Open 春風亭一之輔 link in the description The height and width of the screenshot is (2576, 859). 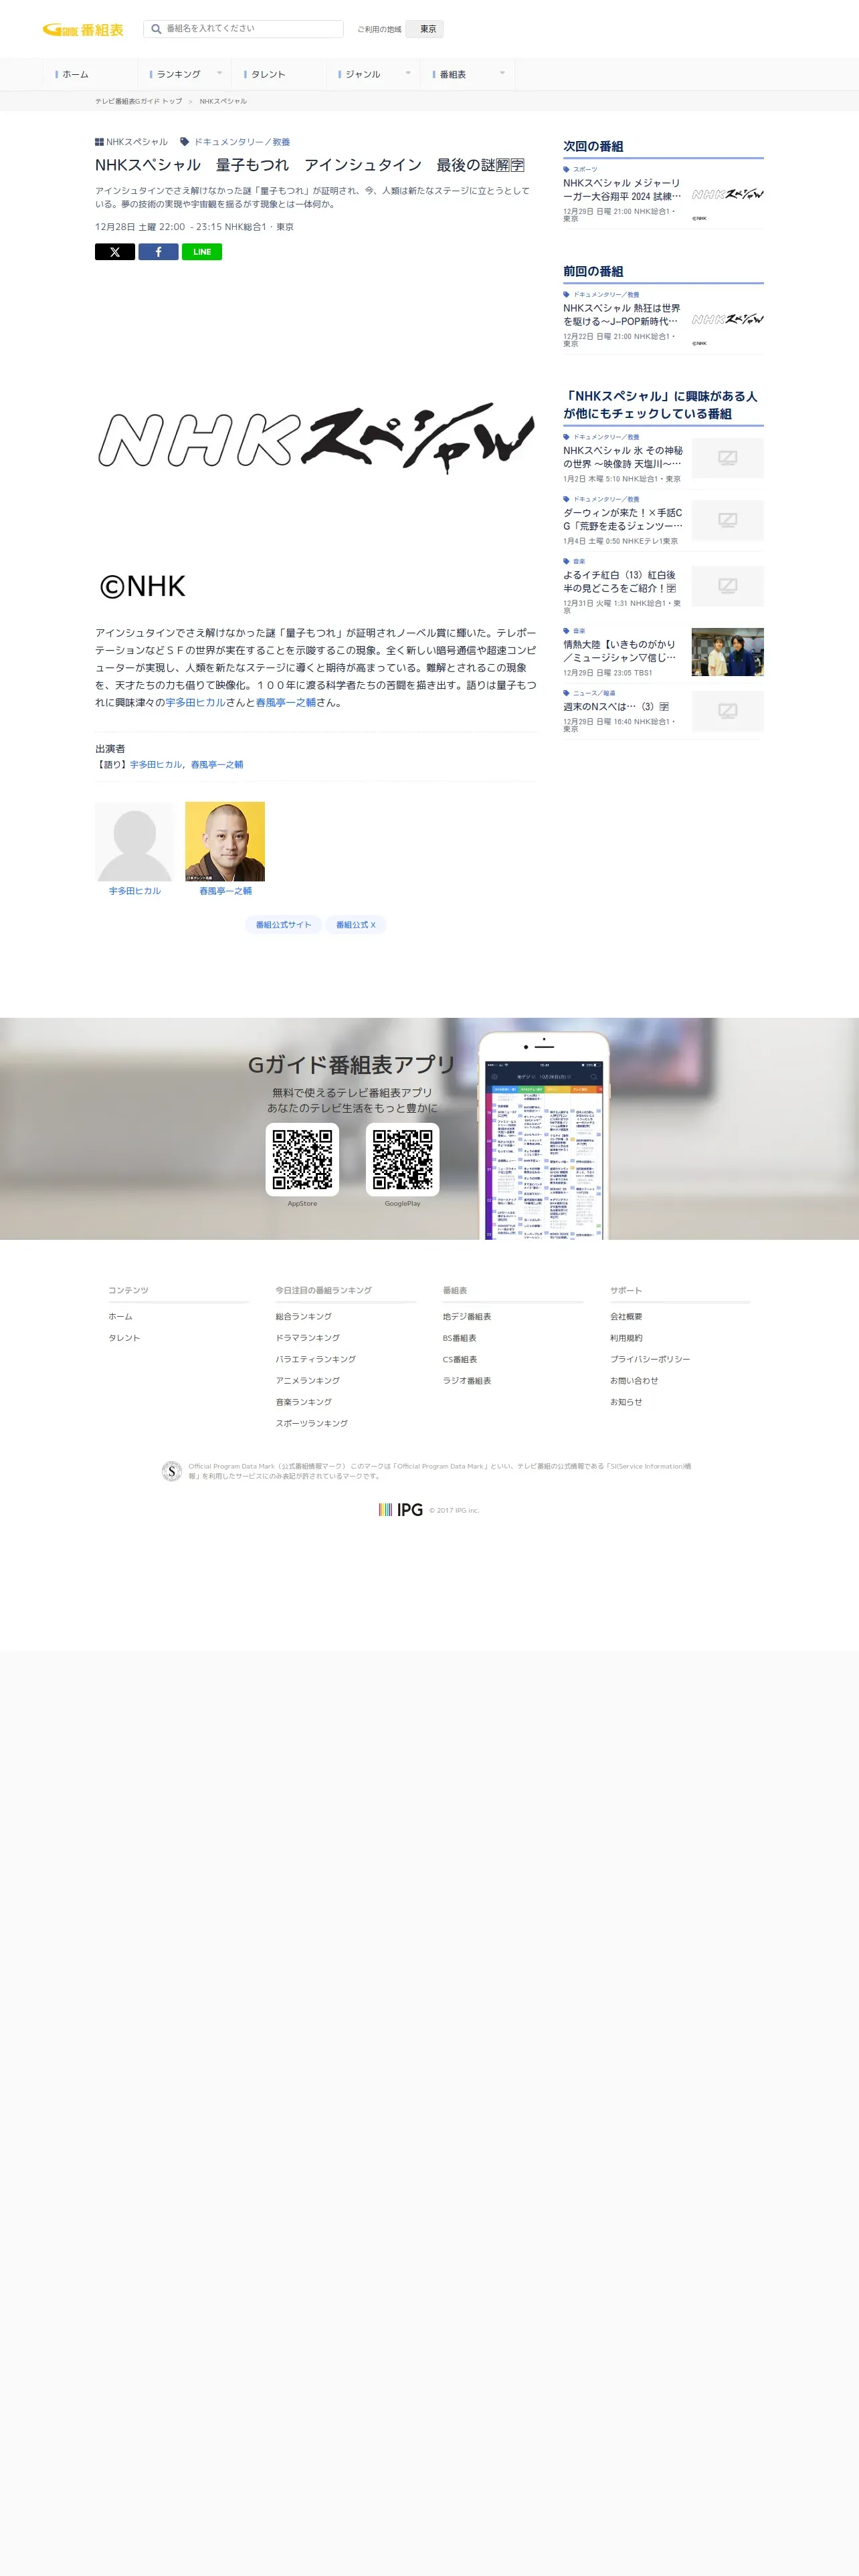point(285,703)
